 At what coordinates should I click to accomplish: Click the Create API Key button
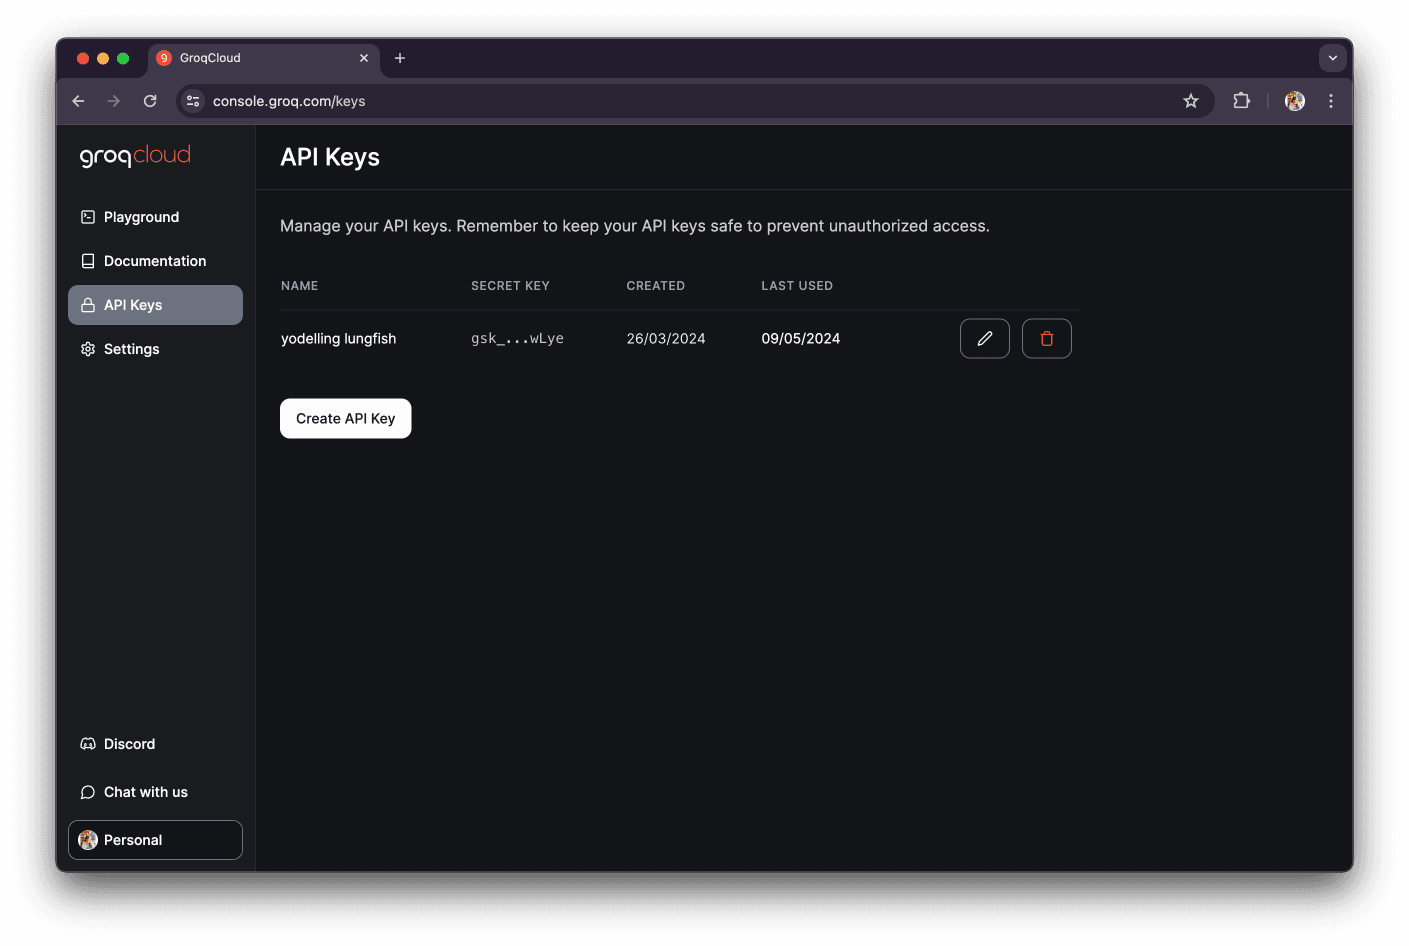pyautogui.click(x=345, y=418)
